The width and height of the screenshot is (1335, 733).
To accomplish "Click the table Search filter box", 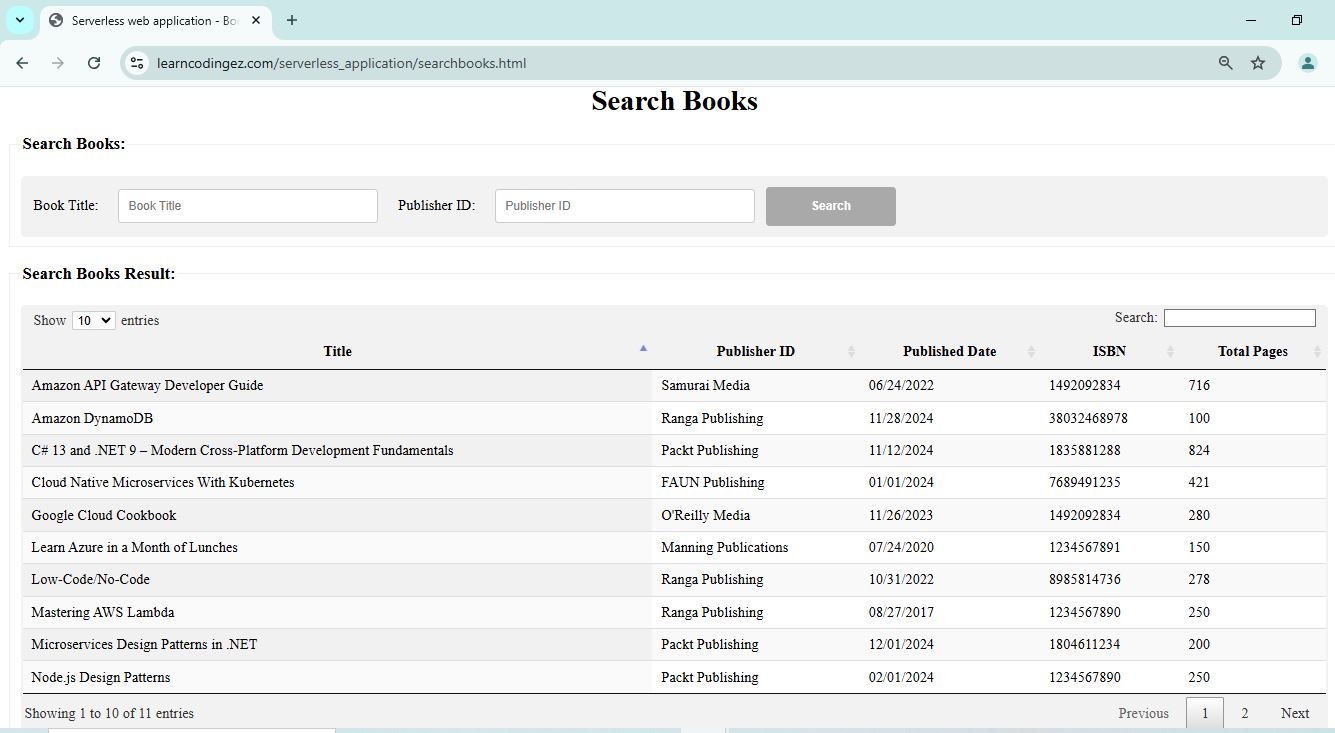I will (1240, 318).
